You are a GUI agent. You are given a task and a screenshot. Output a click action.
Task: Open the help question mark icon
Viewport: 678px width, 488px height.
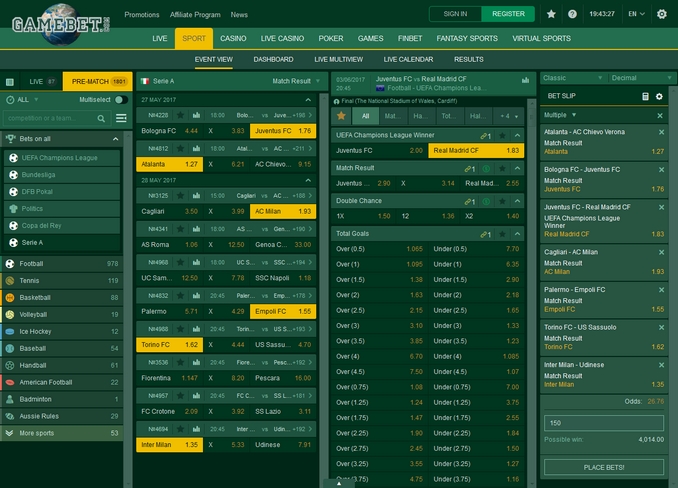pyautogui.click(x=572, y=14)
